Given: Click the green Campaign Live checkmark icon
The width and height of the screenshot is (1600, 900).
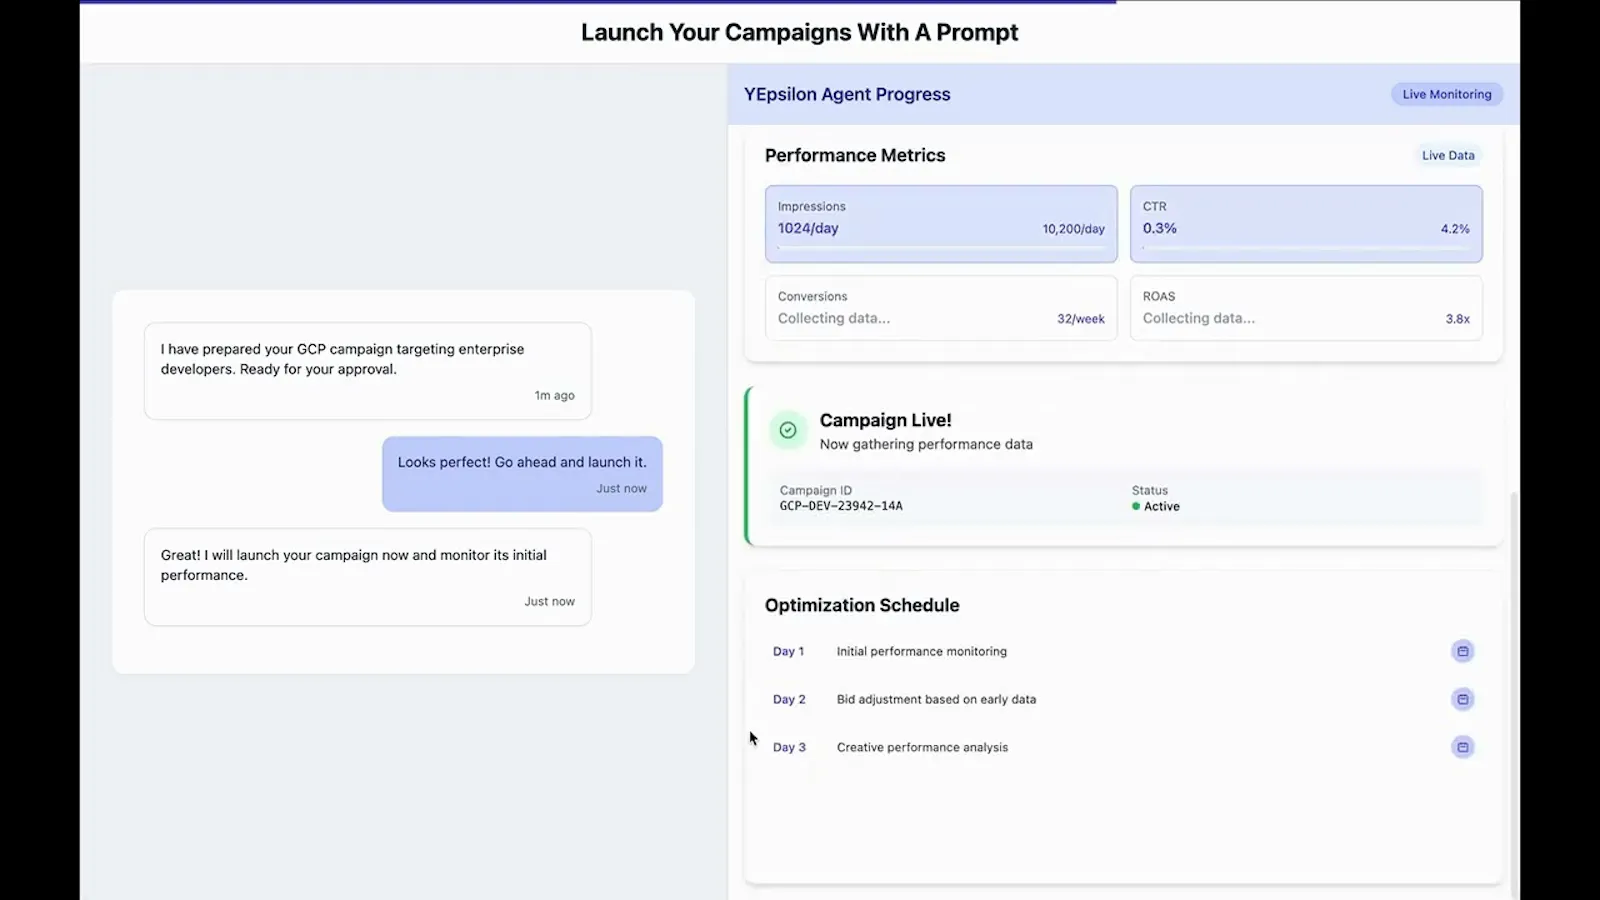Looking at the screenshot, I should 788,430.
